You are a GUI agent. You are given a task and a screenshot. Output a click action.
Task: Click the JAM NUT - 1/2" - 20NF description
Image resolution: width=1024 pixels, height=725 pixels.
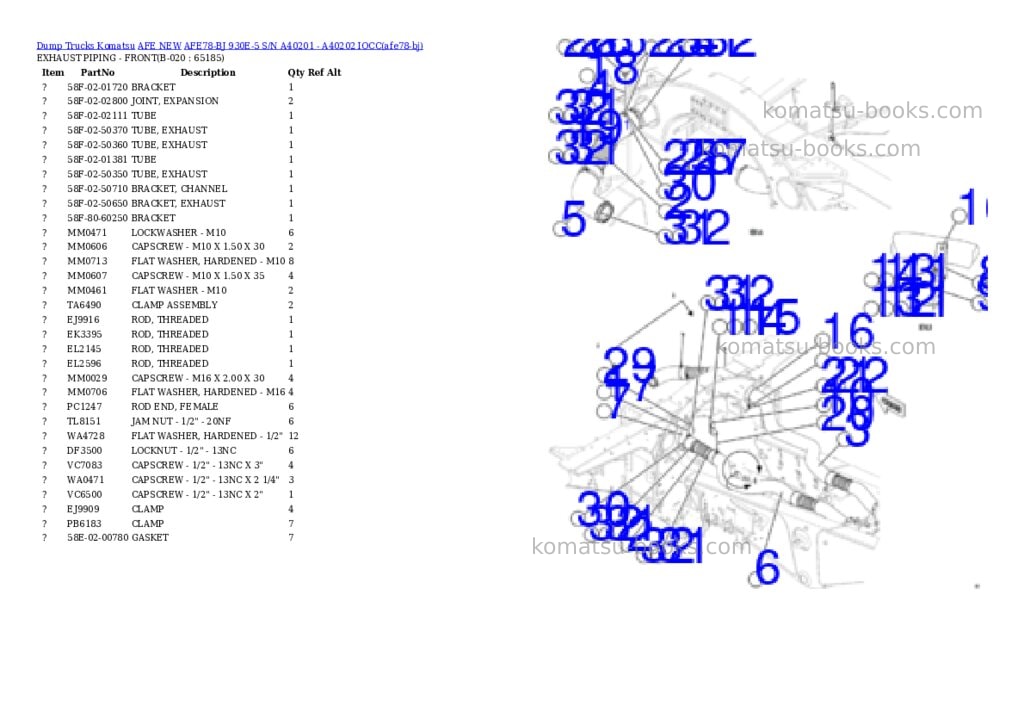coord(181,422)
